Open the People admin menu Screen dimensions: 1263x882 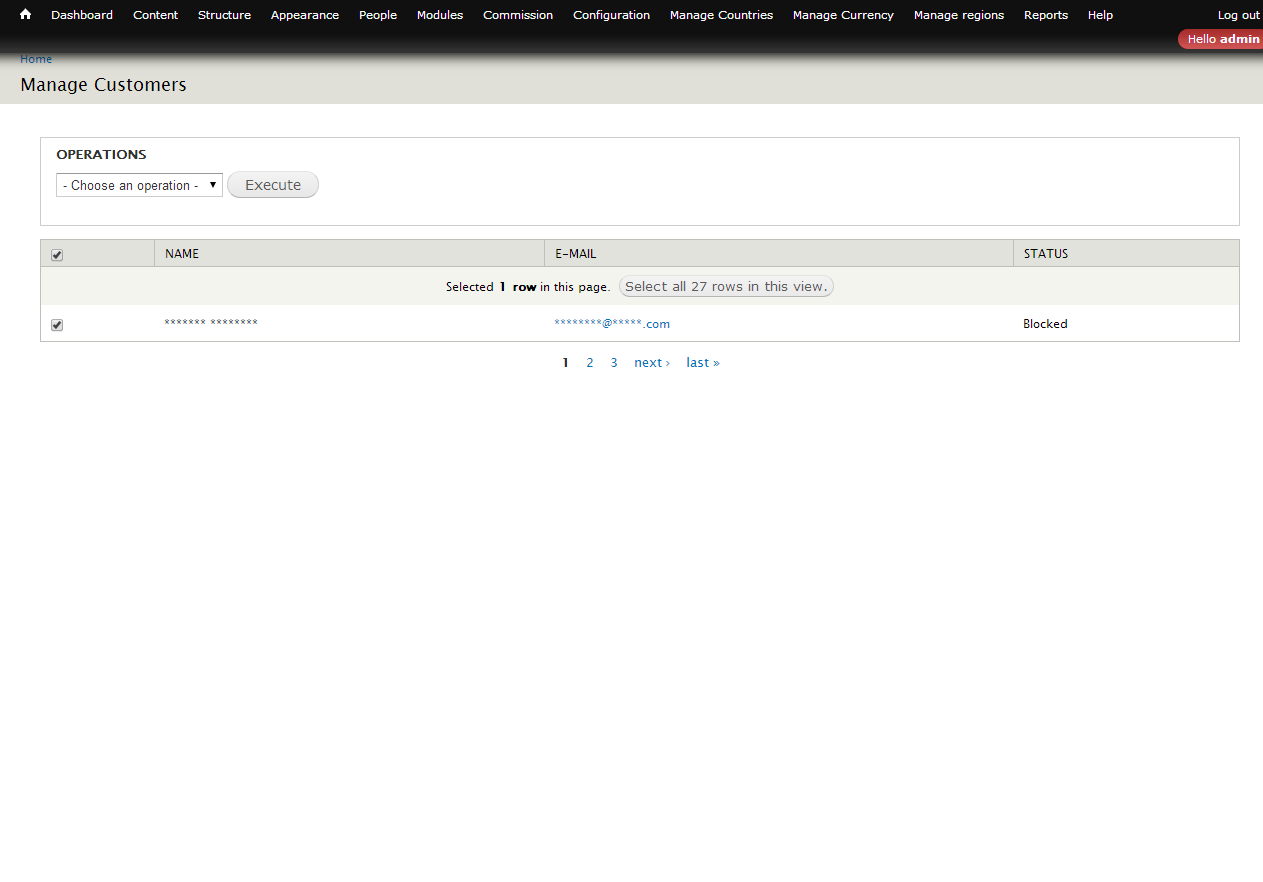pyautogui.click(x=377, y=15)
